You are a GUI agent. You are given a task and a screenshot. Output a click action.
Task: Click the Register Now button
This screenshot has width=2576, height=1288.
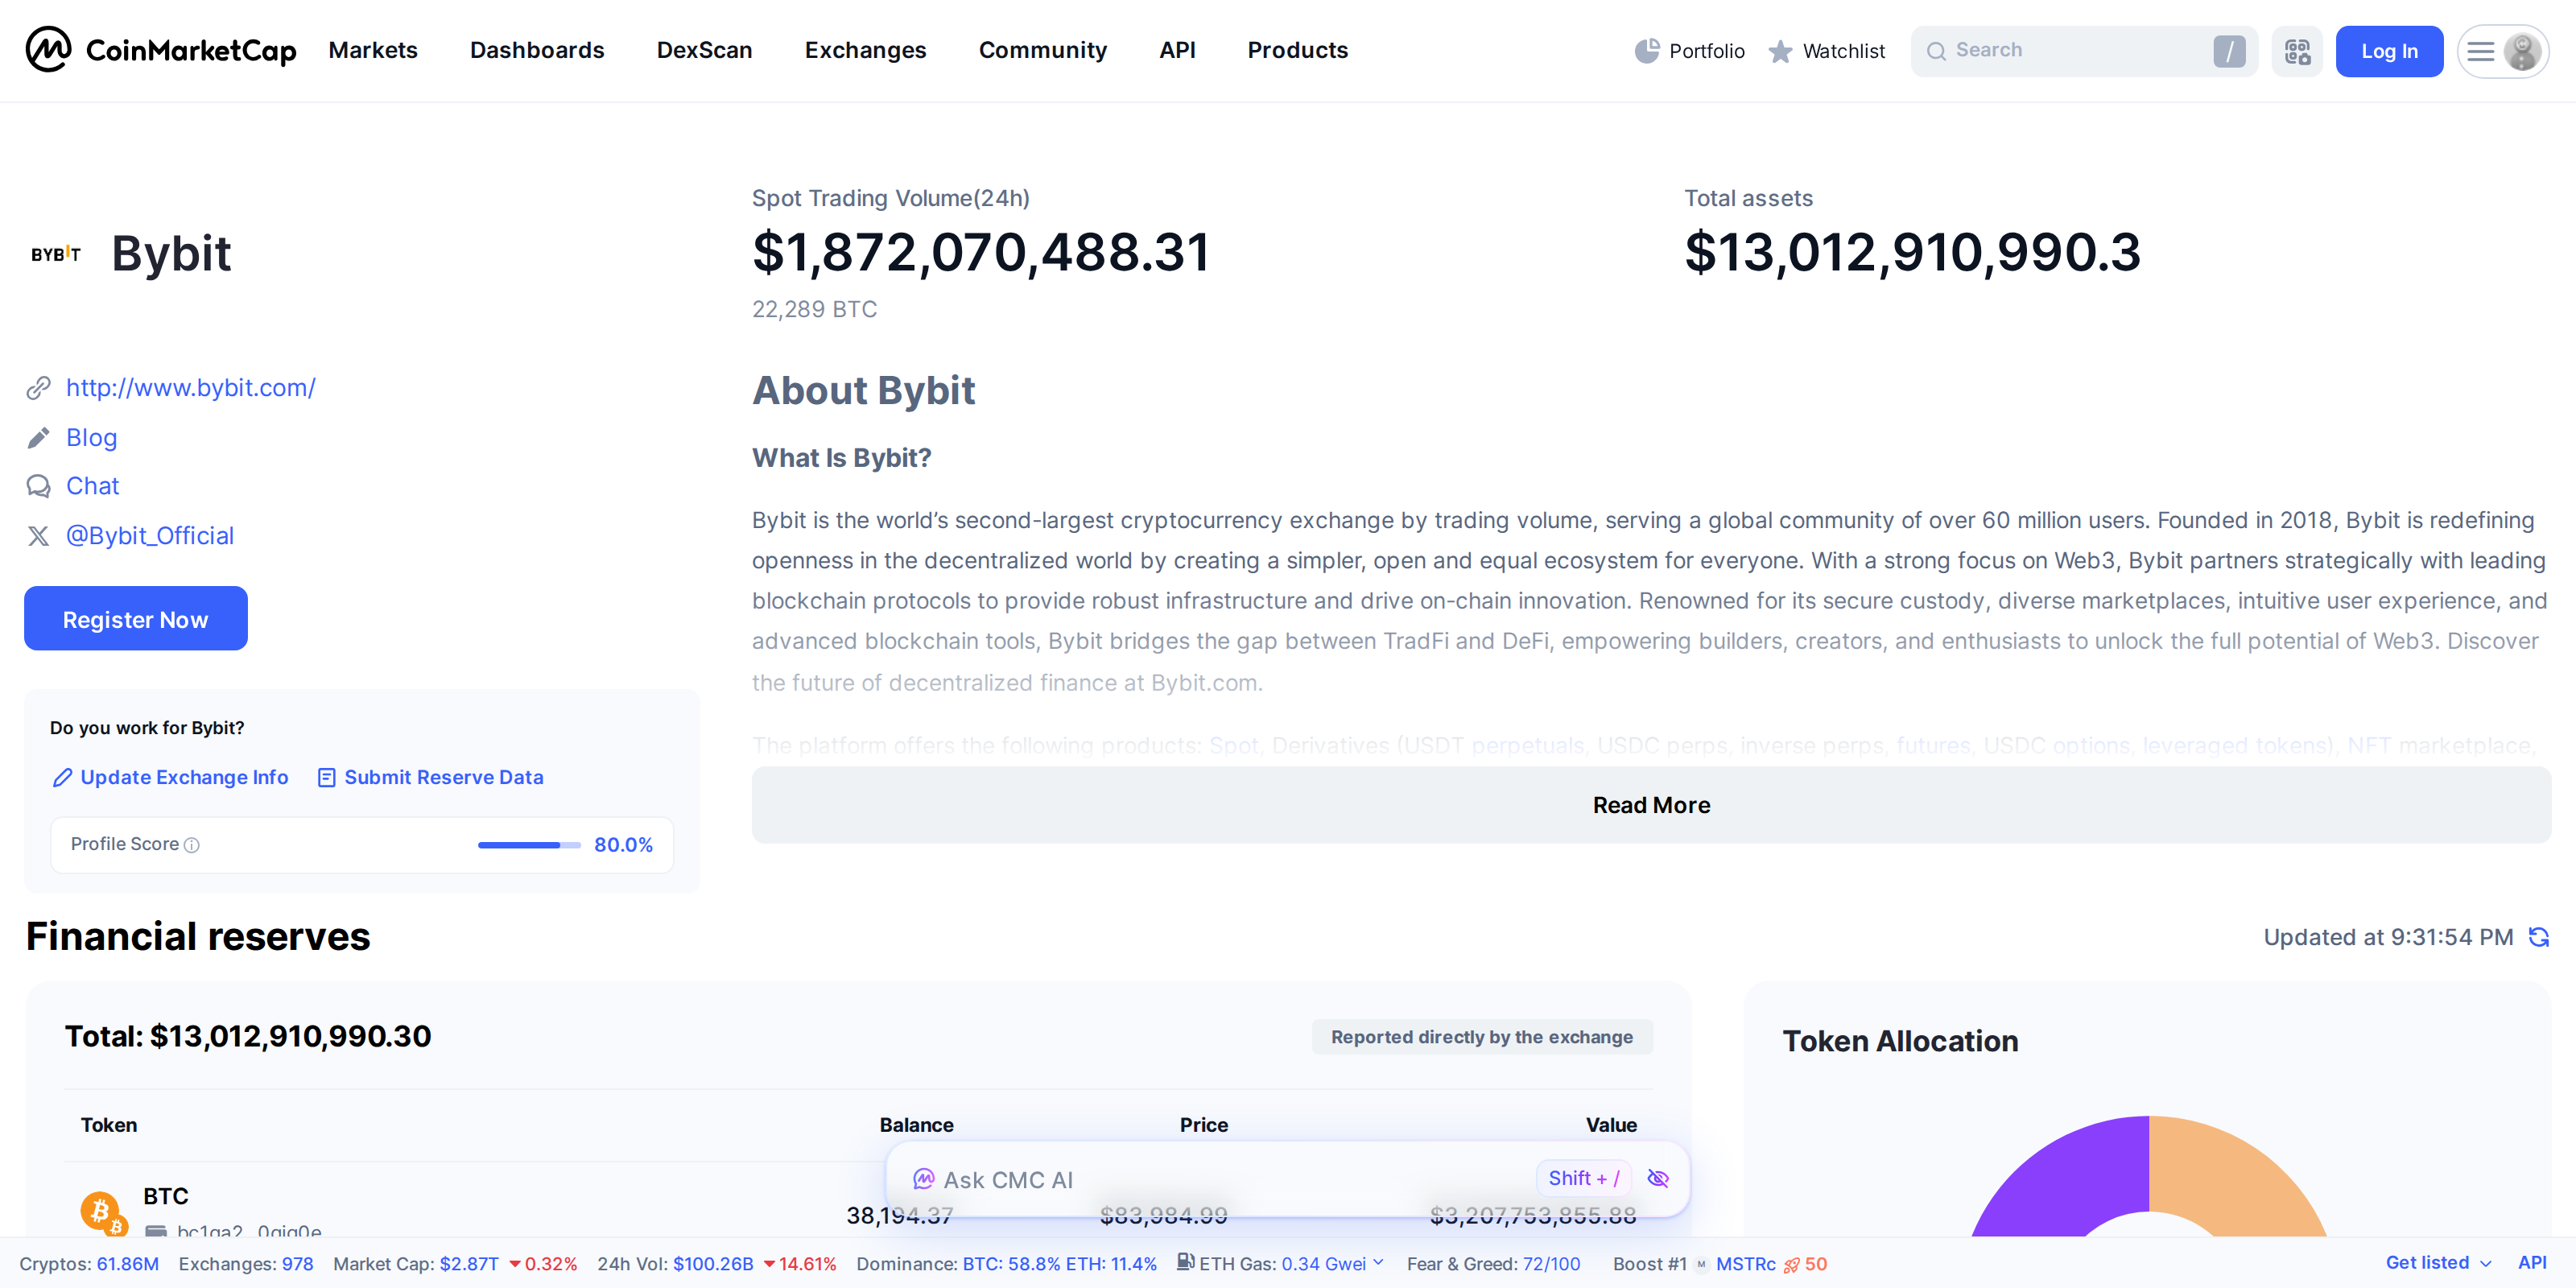coord(136,619)
